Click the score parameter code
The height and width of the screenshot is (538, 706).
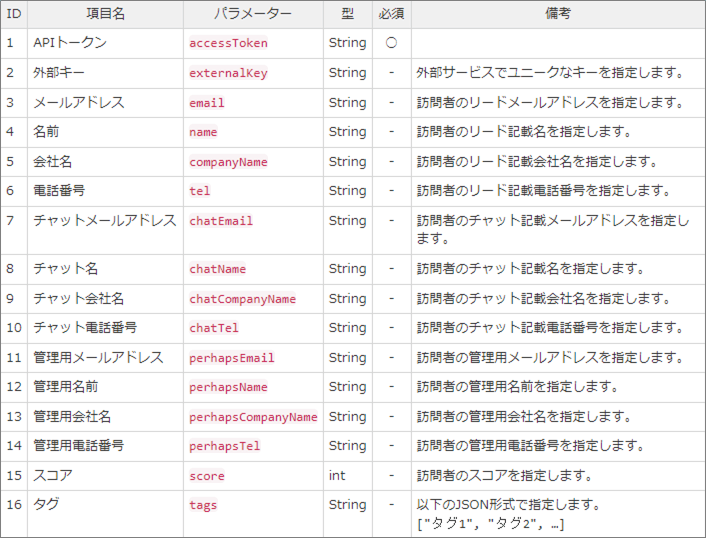[x=207, y=476]
